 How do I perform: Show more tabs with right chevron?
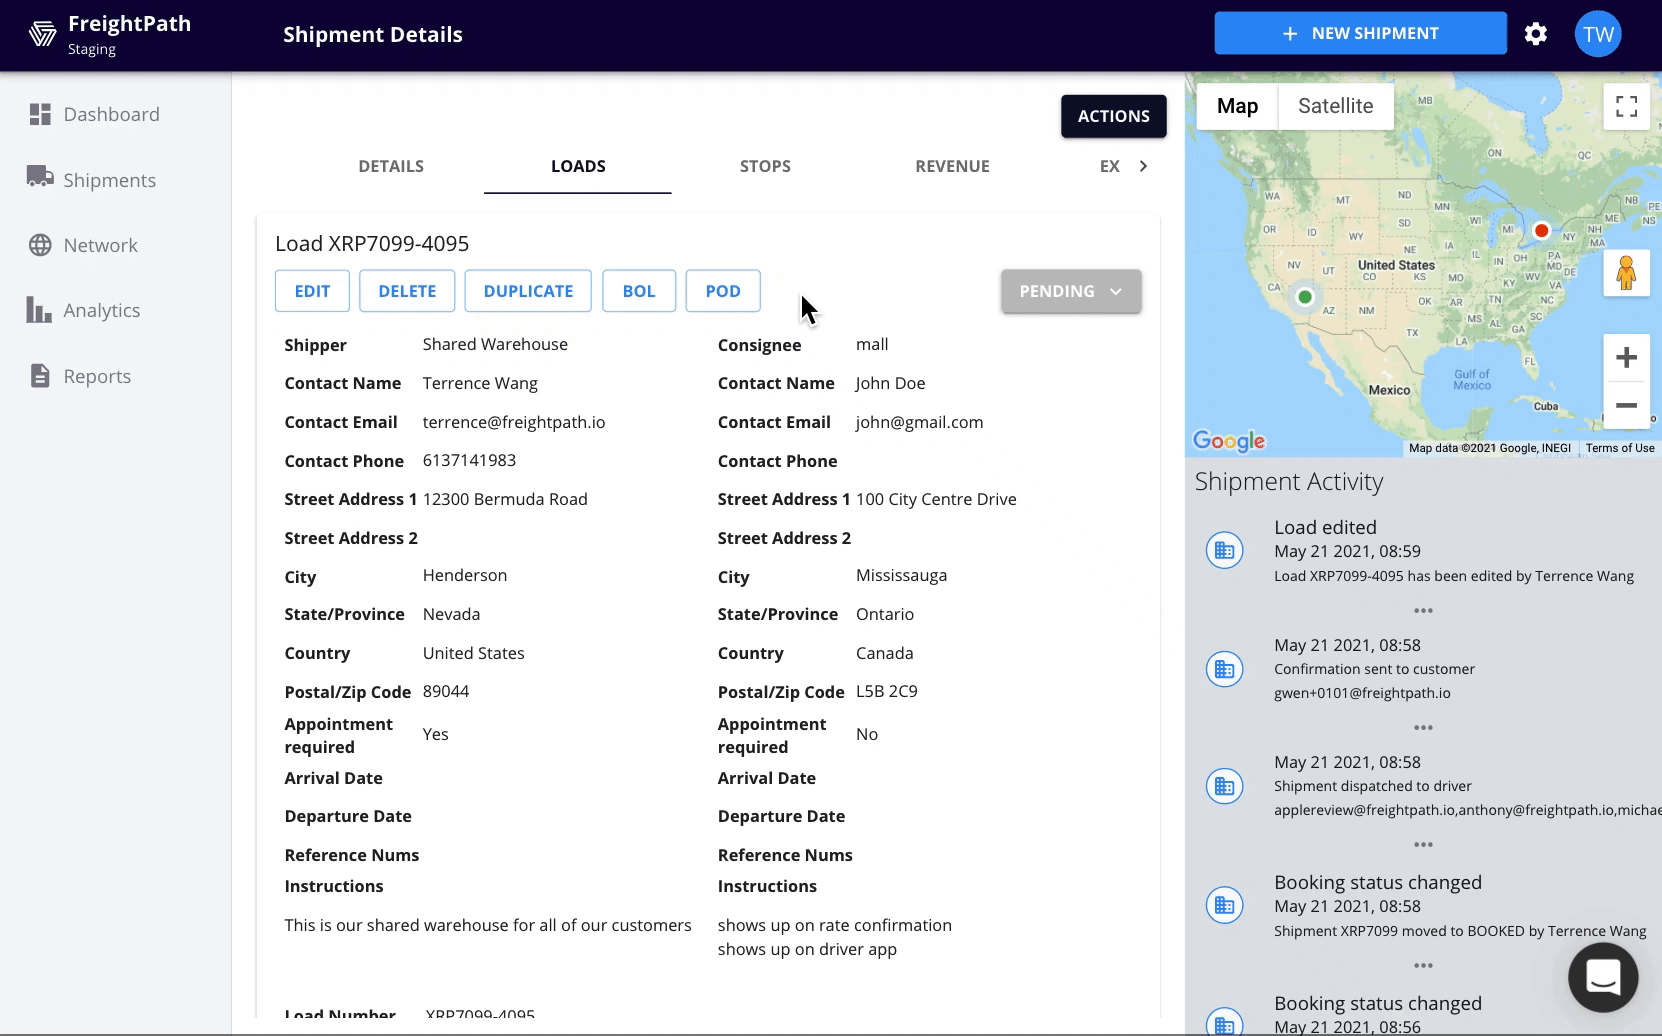(1143, 166)
